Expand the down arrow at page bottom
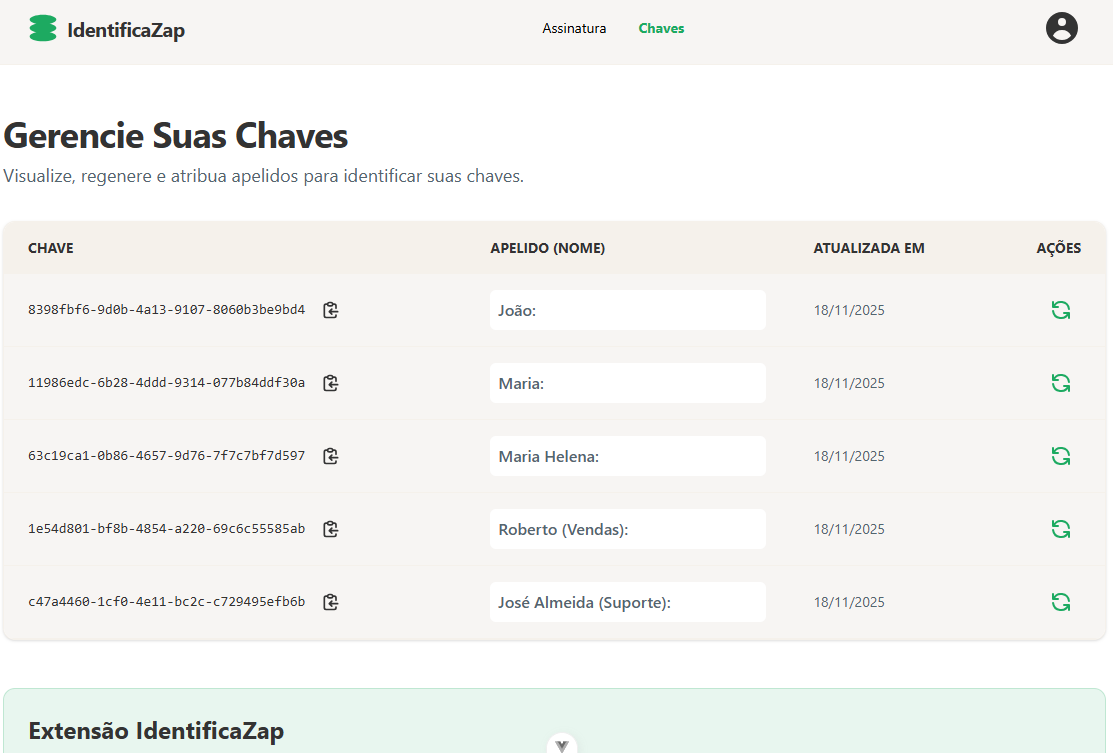This screenshot has height=753, width=1113. 562,745
